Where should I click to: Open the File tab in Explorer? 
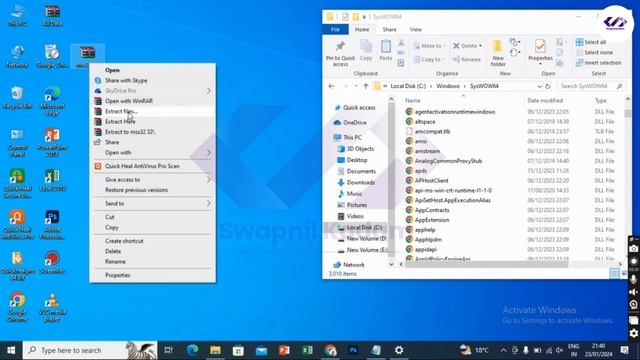click(335, 29)
